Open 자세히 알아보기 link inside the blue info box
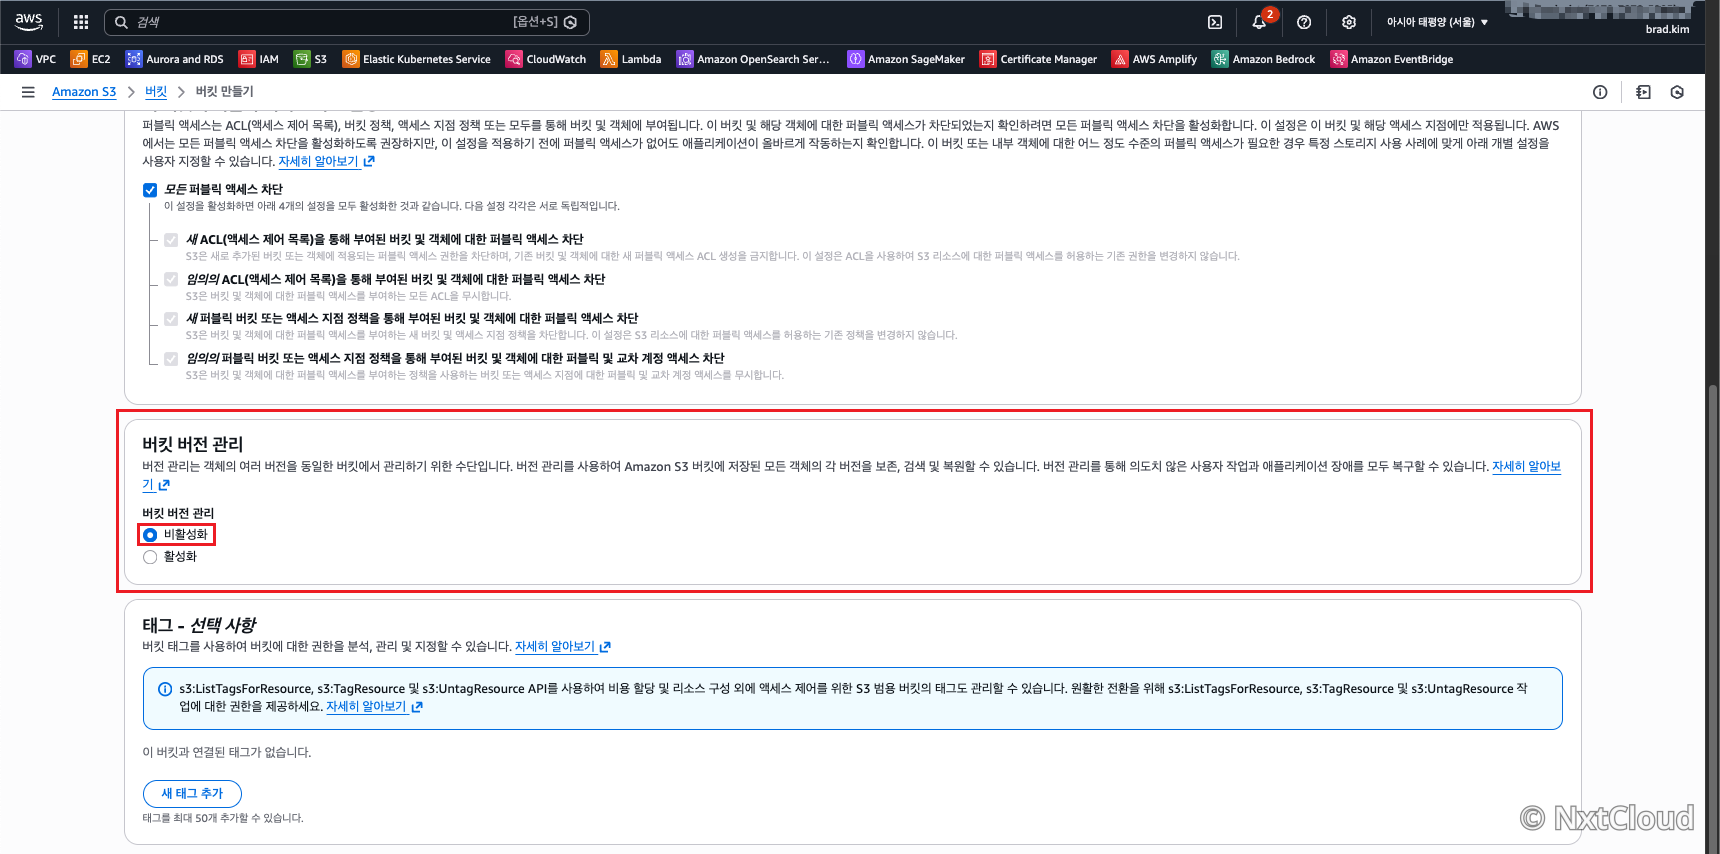The width and height of the screenshot is (1720, 854). (374, 707)
